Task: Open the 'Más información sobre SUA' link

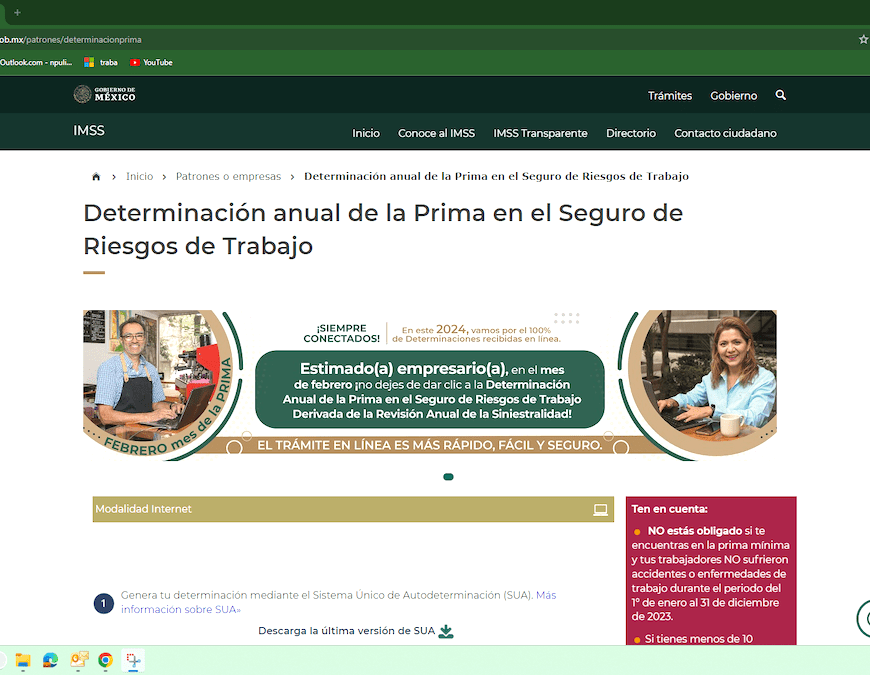Action: [x=180, y=609]
